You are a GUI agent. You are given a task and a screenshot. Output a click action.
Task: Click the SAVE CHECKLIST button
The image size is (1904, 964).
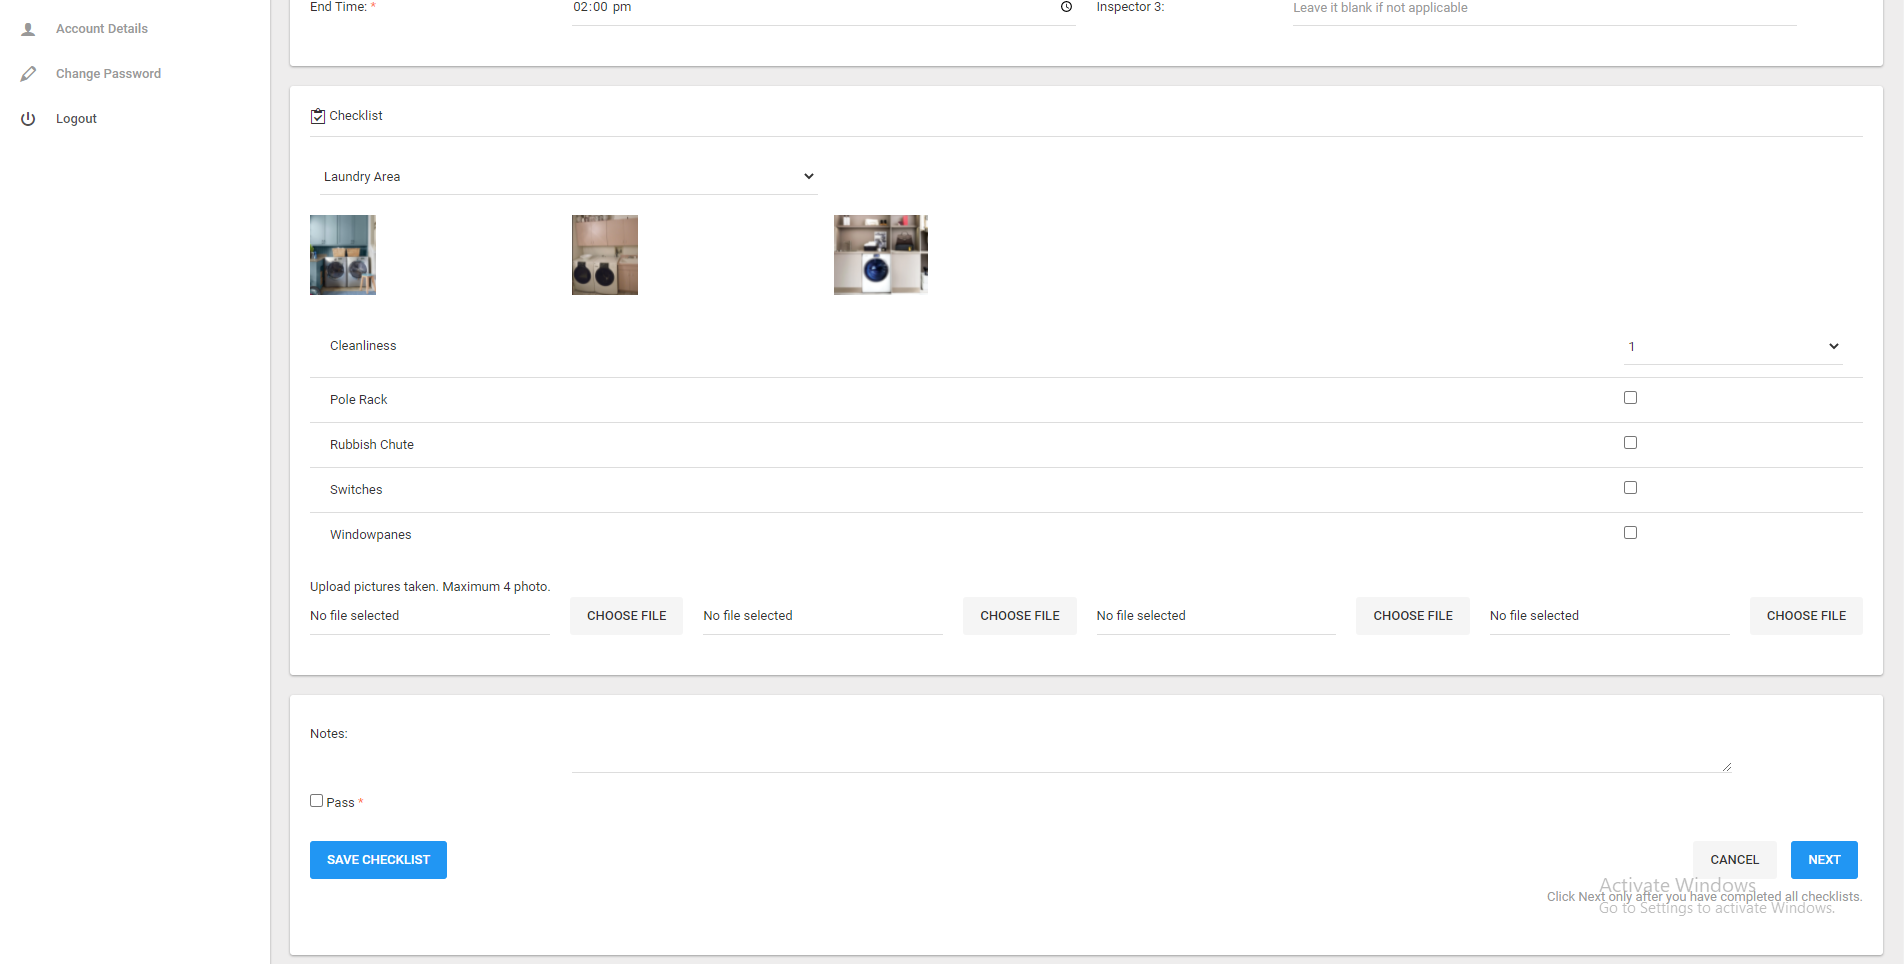click(x=378, y=860)
